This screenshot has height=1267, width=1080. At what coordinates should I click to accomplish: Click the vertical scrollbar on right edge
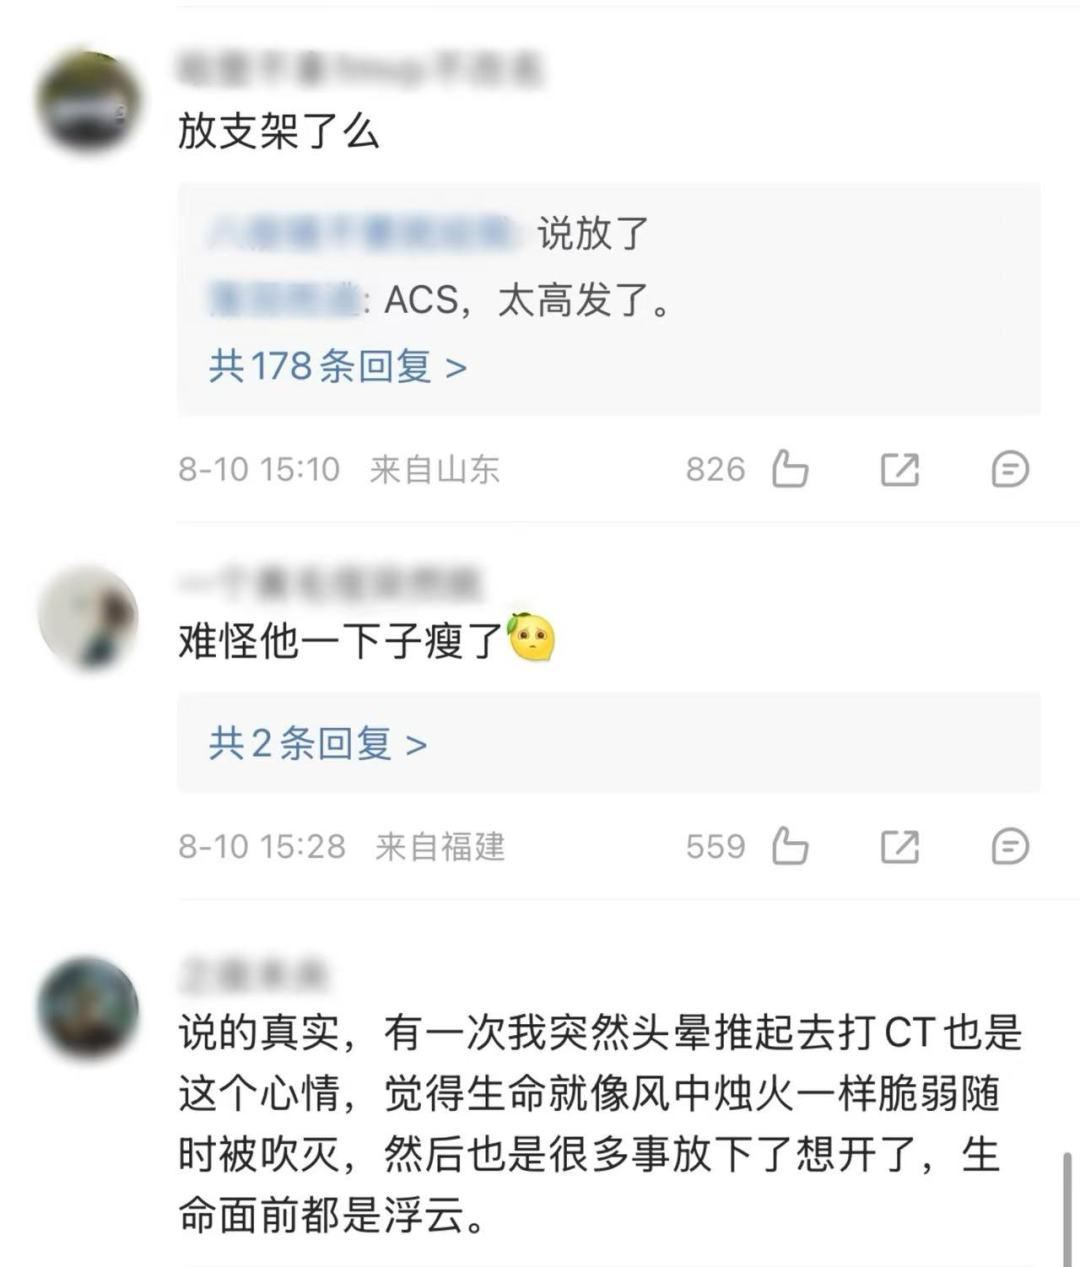click(1068, 1209)
